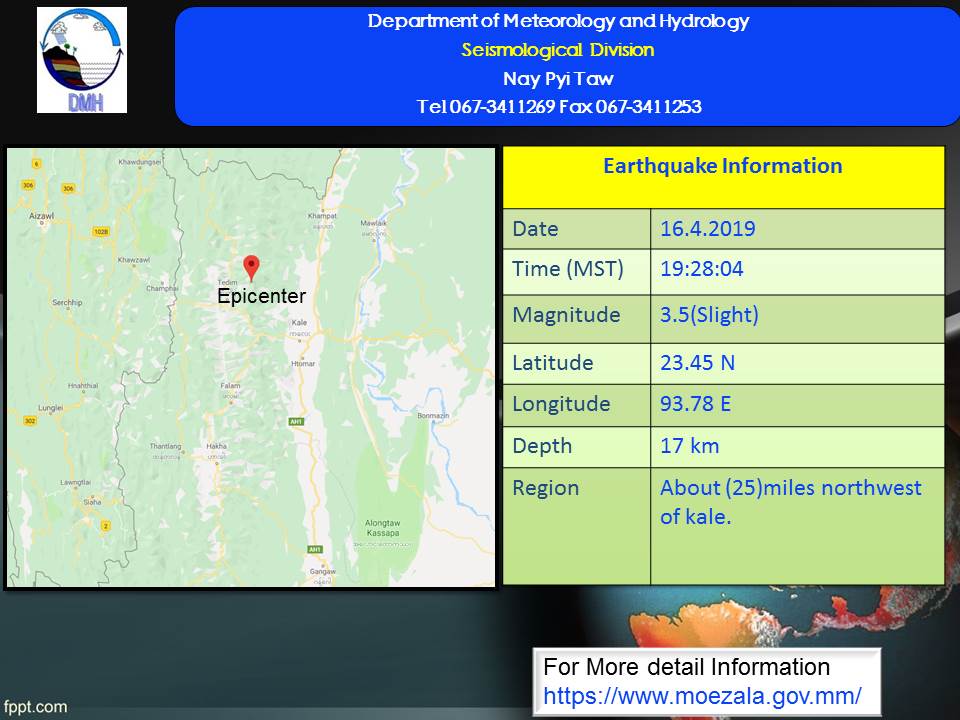Click the Tel and Fax number line
The height and width of the screenshot is (720, 960).
click(559, 107)
